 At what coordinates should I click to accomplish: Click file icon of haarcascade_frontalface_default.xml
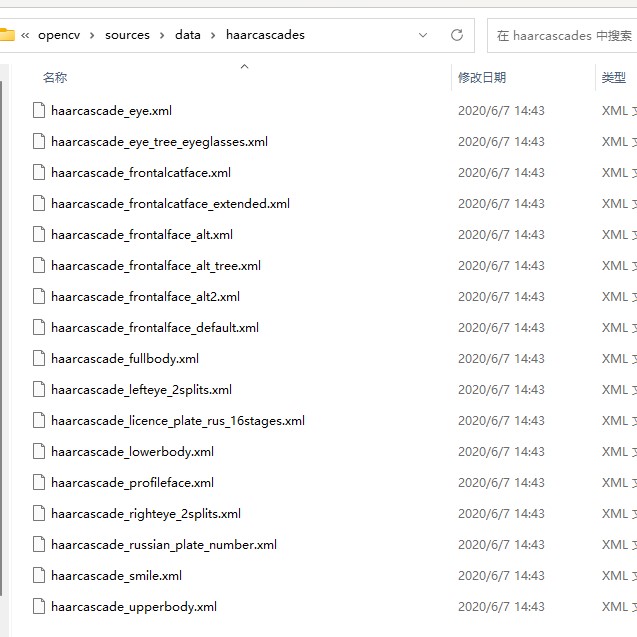(x=39, y=327)
